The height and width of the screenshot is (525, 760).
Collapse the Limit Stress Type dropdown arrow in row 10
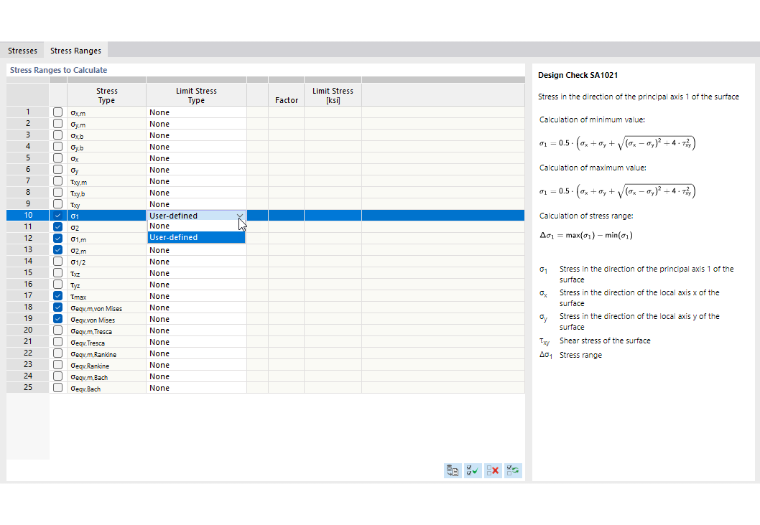click(240, 216)
